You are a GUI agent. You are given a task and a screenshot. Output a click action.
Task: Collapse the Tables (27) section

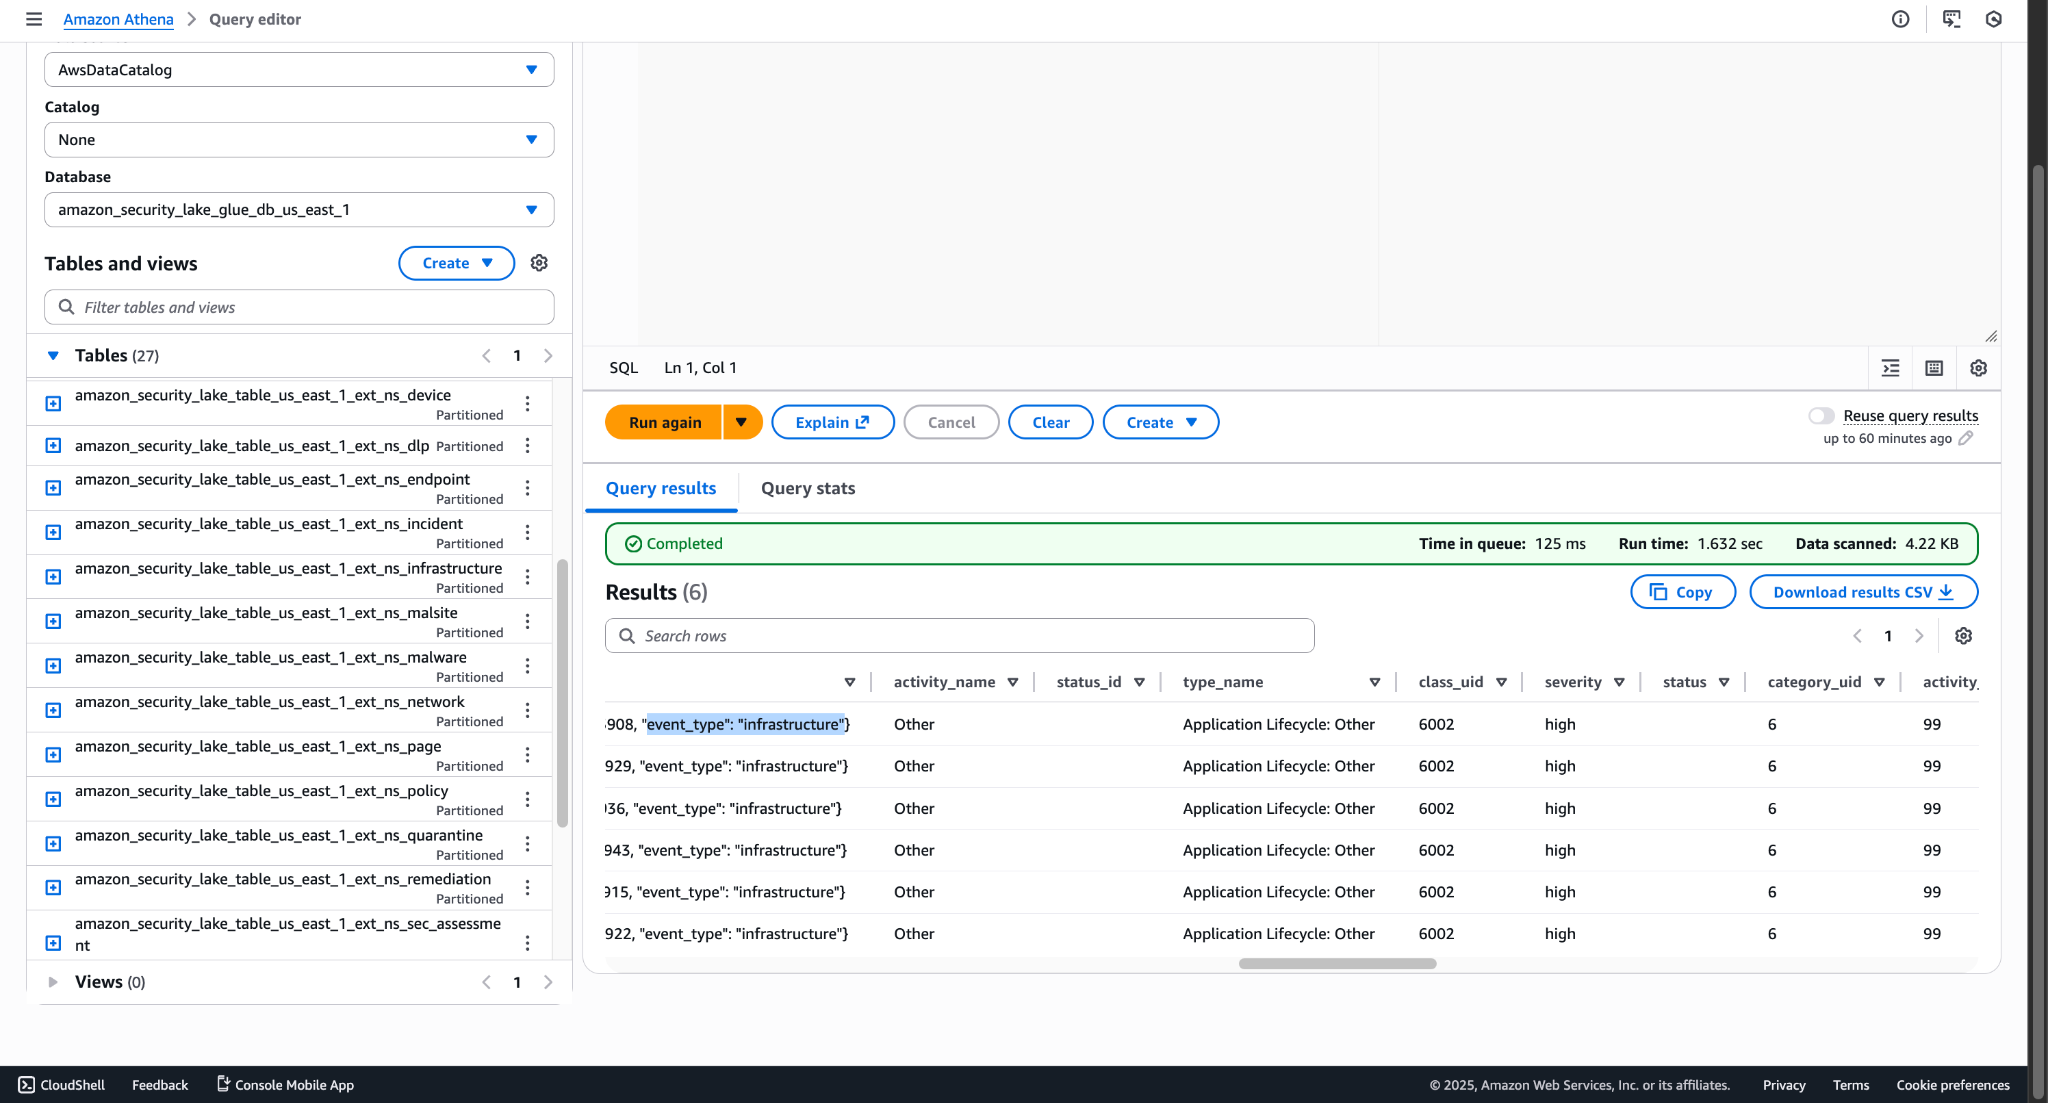click(x=54, y=355)
